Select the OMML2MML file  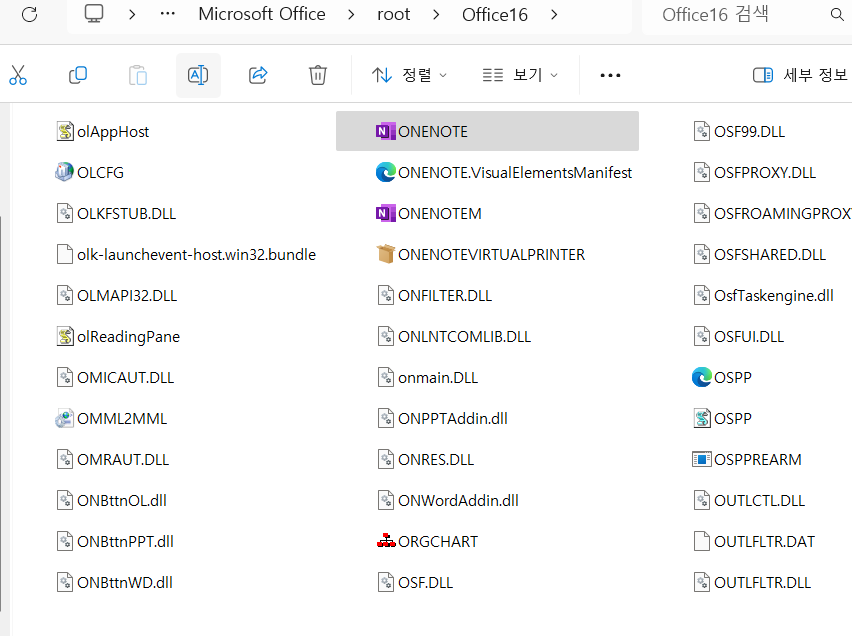click(x=111, y=419)
